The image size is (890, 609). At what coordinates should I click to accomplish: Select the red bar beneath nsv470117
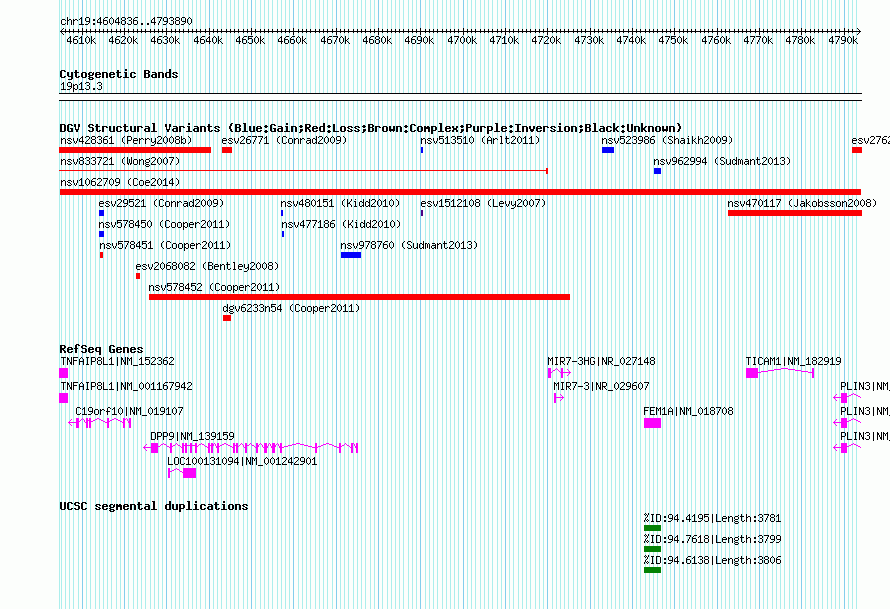pyautogui.click(x=795, y=213)
